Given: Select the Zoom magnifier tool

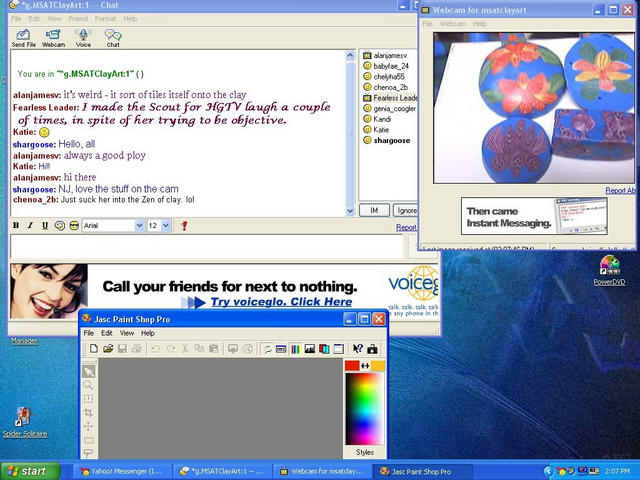Looking at the screenshot, I should tap(88, 385).
